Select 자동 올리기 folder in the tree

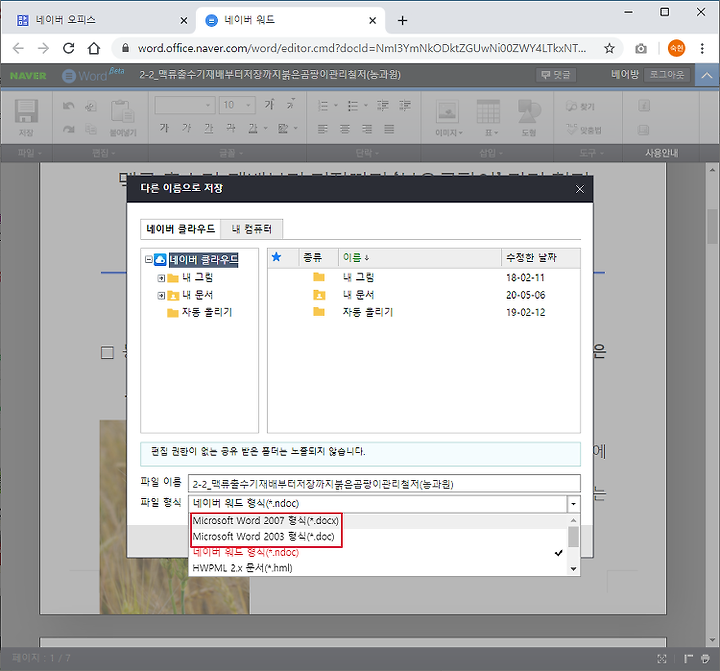[200, 313]
